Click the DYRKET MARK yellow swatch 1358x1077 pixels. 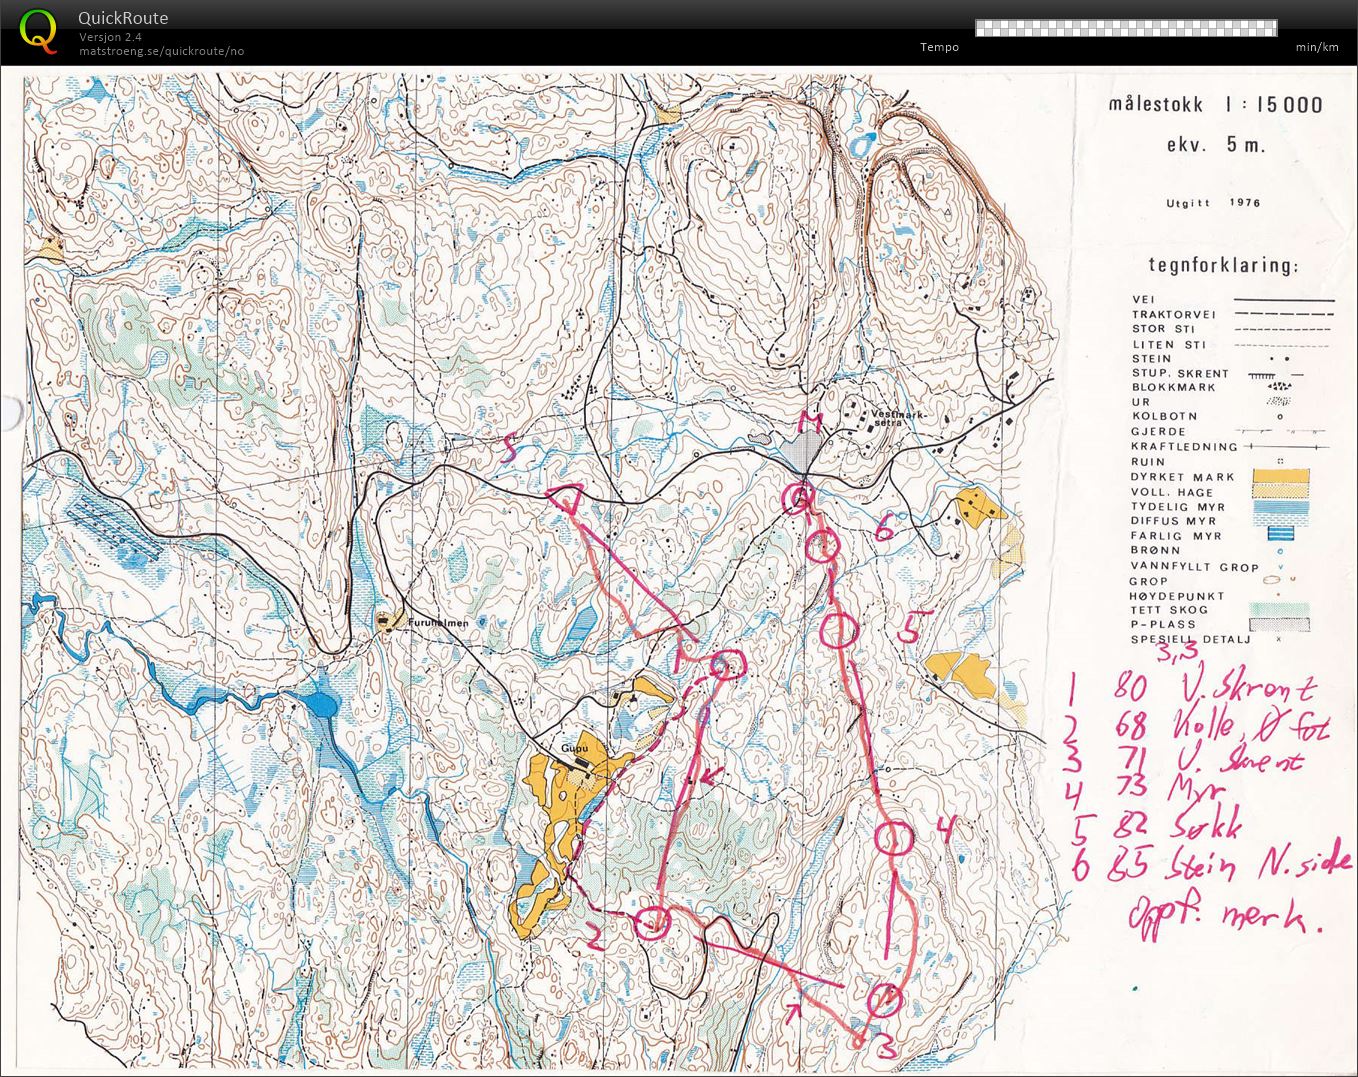[x=1281, y=476]
